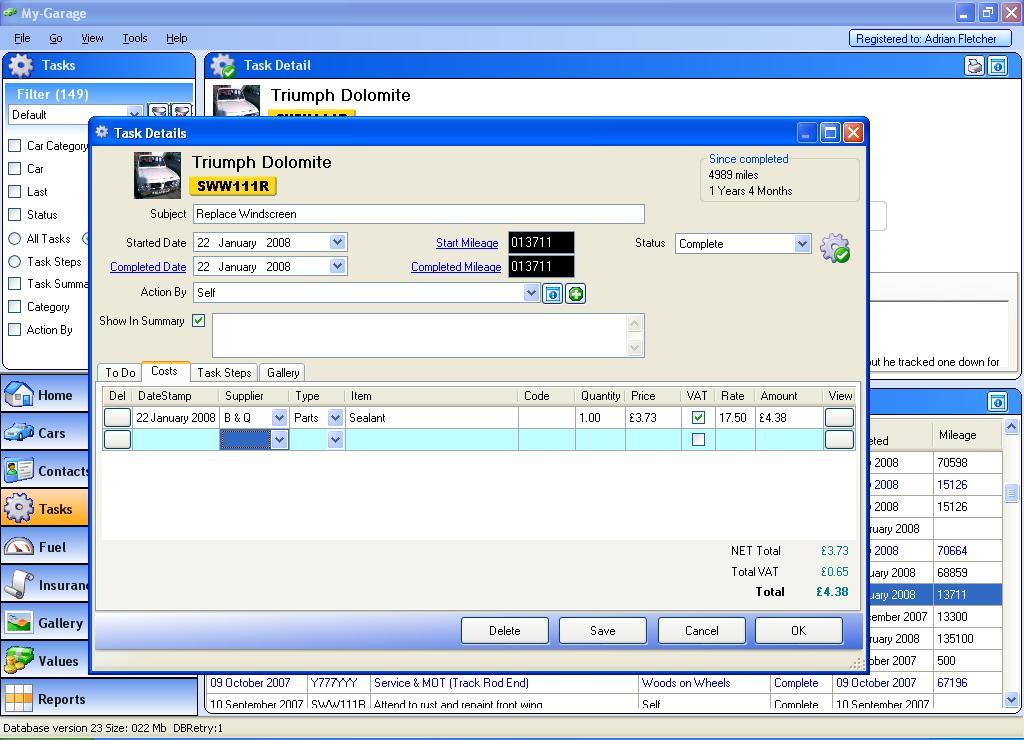Click the Save button
Screen dimensions: 1024x740
[x=602, y=631]
